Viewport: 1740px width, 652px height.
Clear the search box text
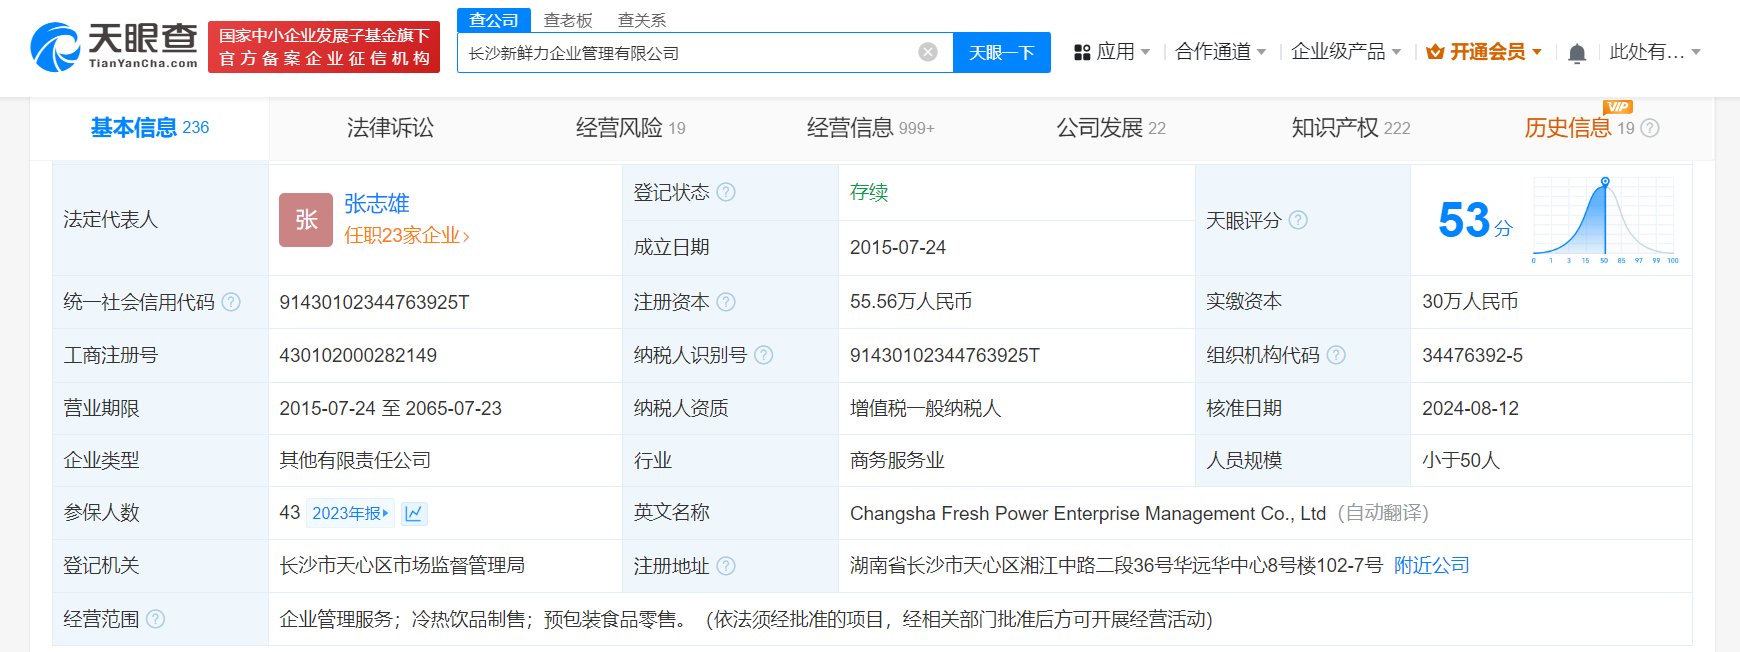tap(928, 52)
